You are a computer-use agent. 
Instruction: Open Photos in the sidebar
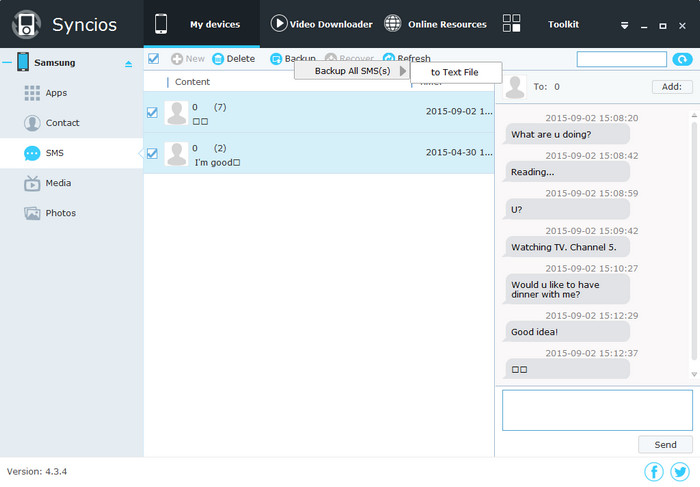[71, 213]
